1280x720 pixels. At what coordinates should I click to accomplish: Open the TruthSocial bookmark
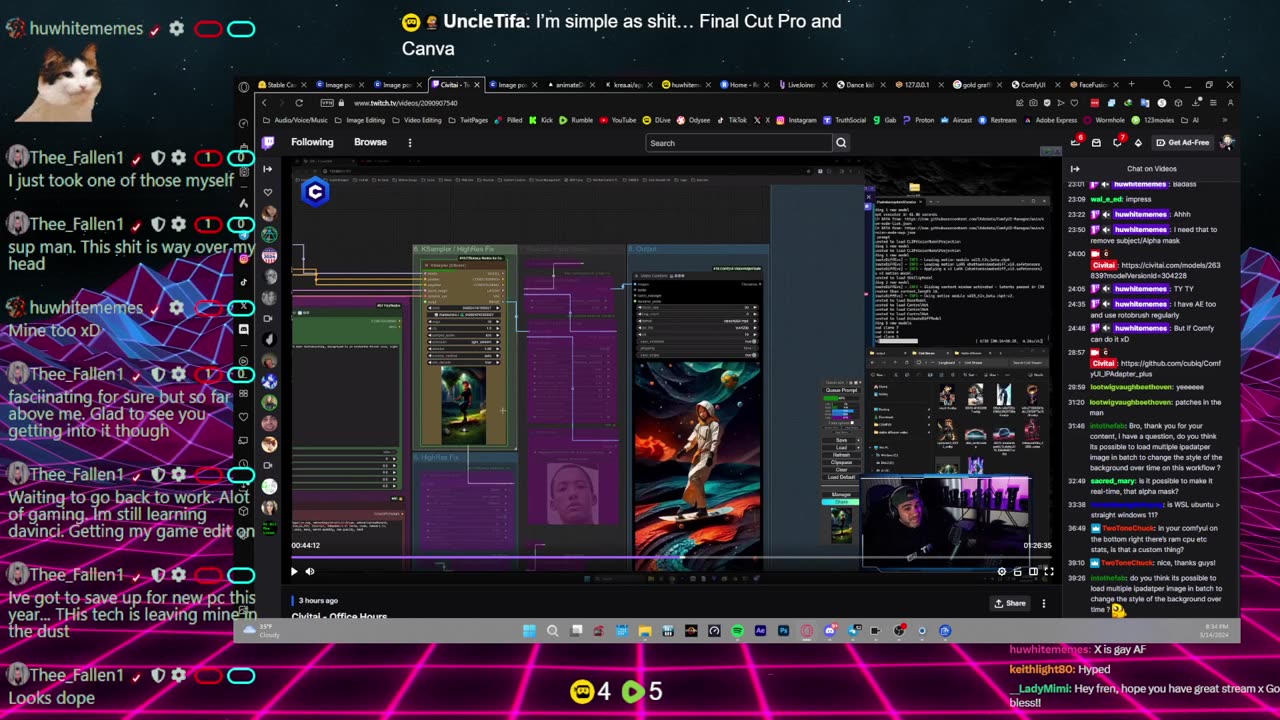(845, 120)
